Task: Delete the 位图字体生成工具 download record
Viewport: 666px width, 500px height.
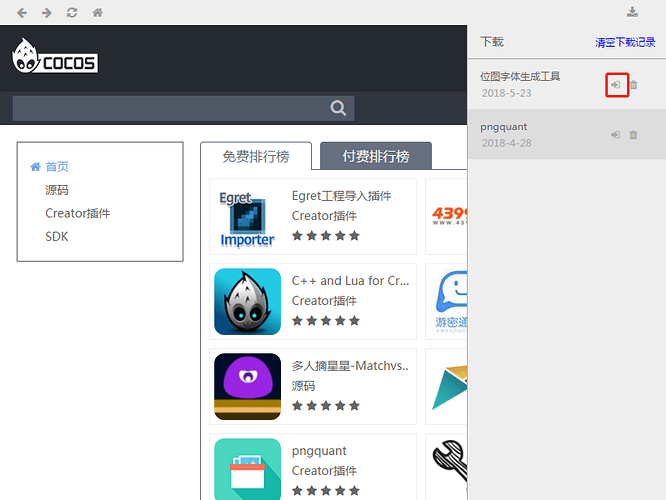Action: (x=634, y=85)
